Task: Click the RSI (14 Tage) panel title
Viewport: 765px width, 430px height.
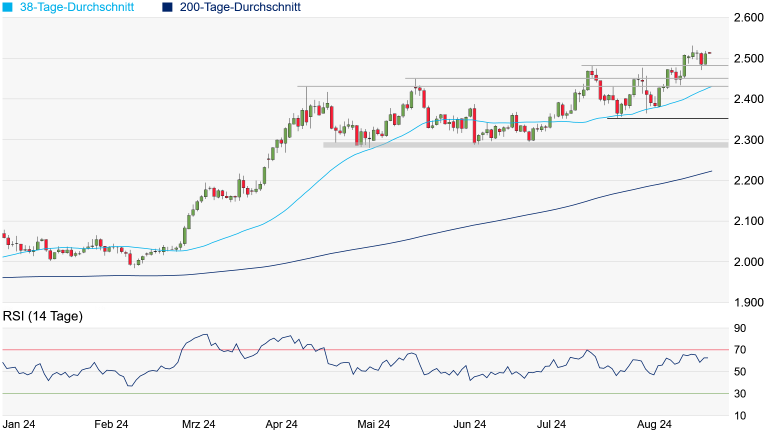Action: (x=42, y=317)
